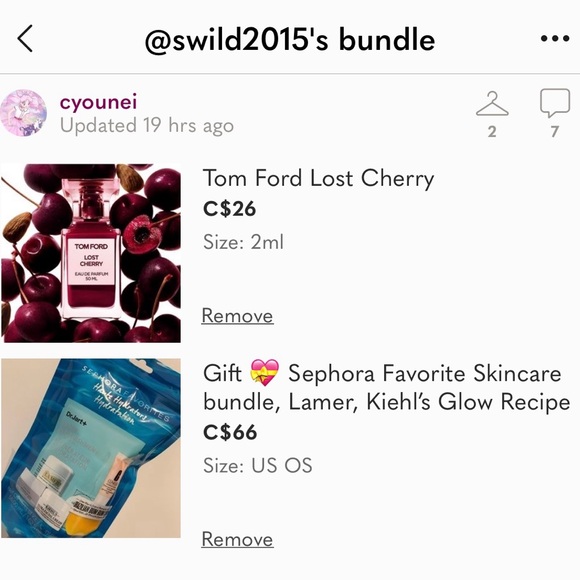The width and height of the screenshot is (580, 580).
Task: Open the three-dot more options menu
Action: pyautogui.click(x=554, y=38)
